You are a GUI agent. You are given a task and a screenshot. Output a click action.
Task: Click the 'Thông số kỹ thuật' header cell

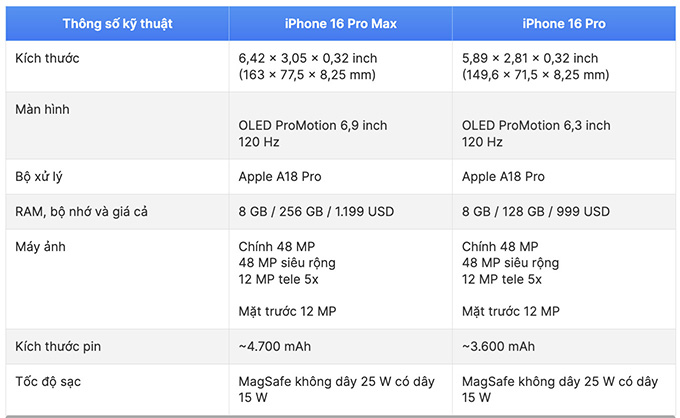click(x=116, y=23)
